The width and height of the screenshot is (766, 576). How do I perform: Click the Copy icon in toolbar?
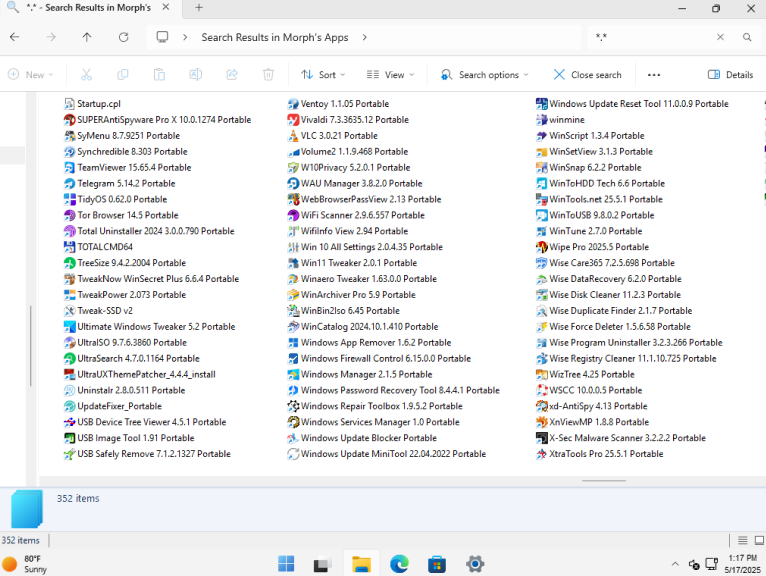[x=123, y=75]
